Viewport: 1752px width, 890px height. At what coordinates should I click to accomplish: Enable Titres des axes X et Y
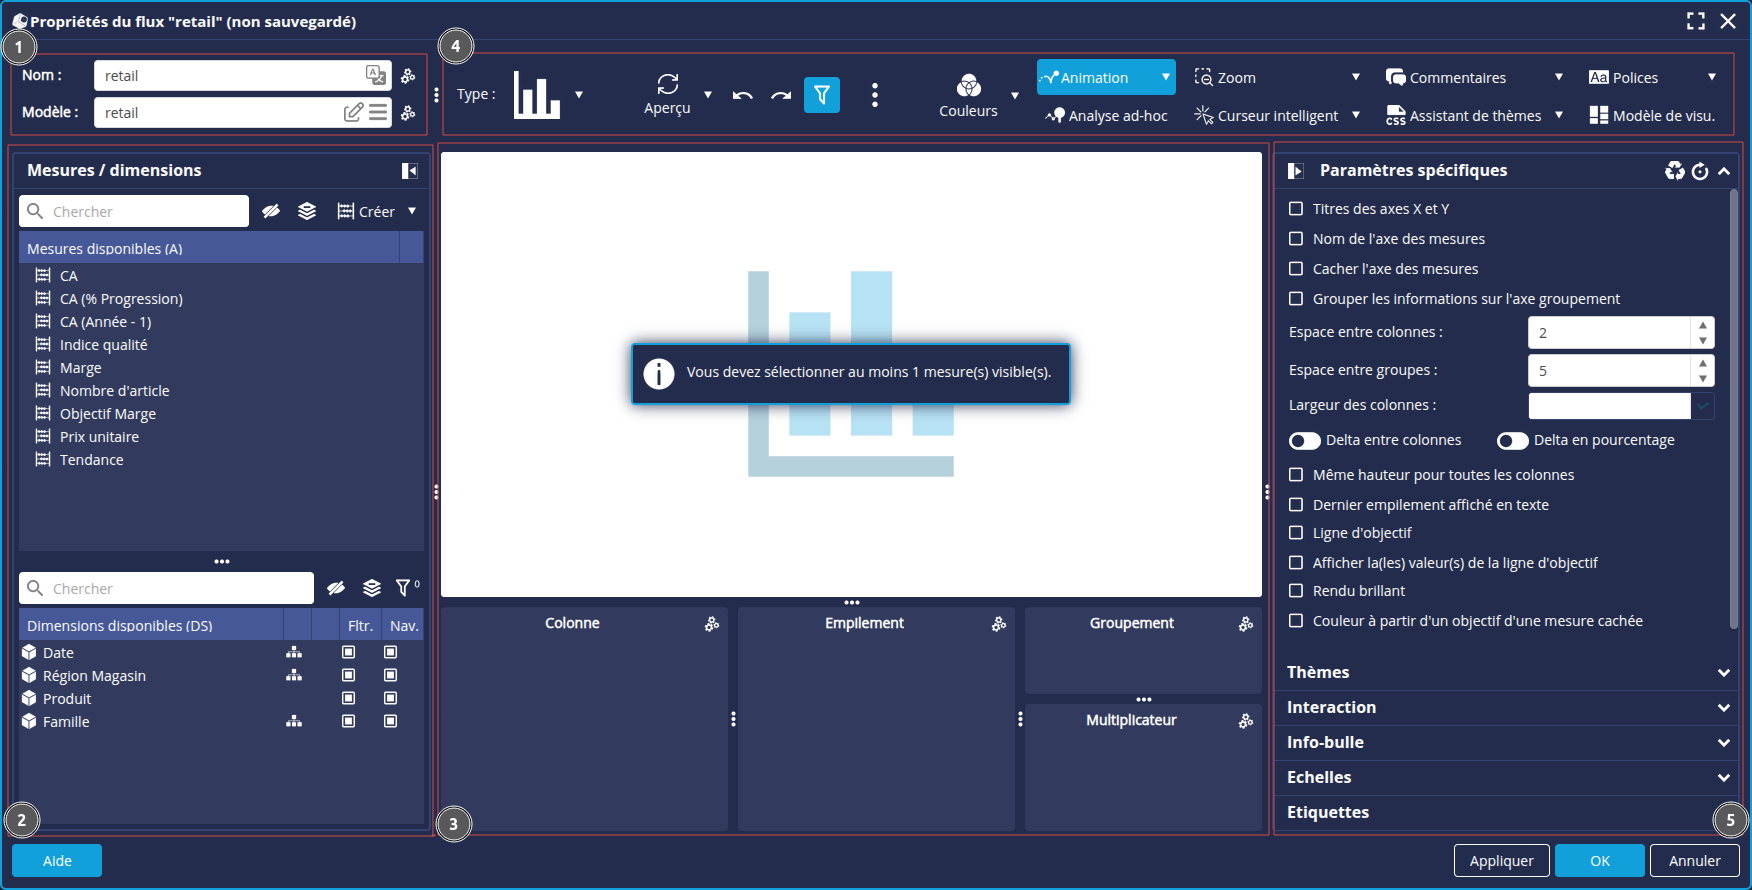tap(1296, 209)
